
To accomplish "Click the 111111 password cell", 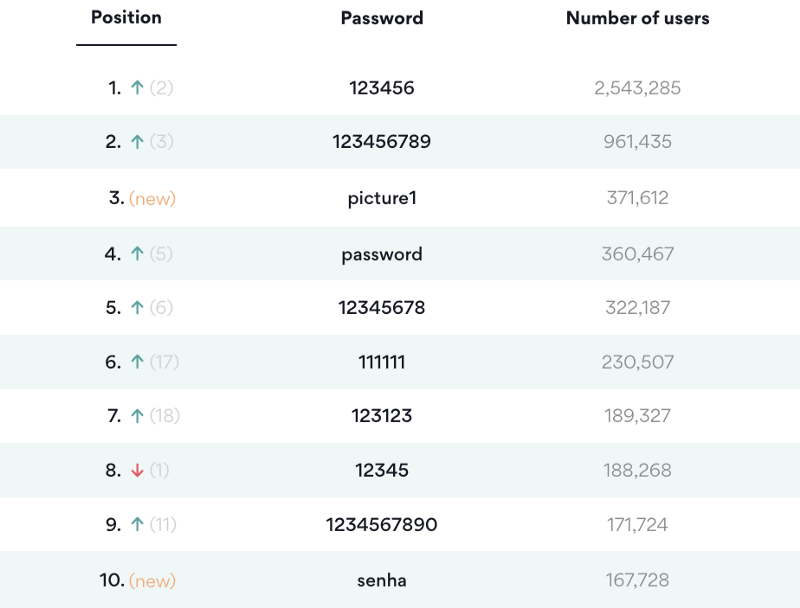I will [382, 362].
